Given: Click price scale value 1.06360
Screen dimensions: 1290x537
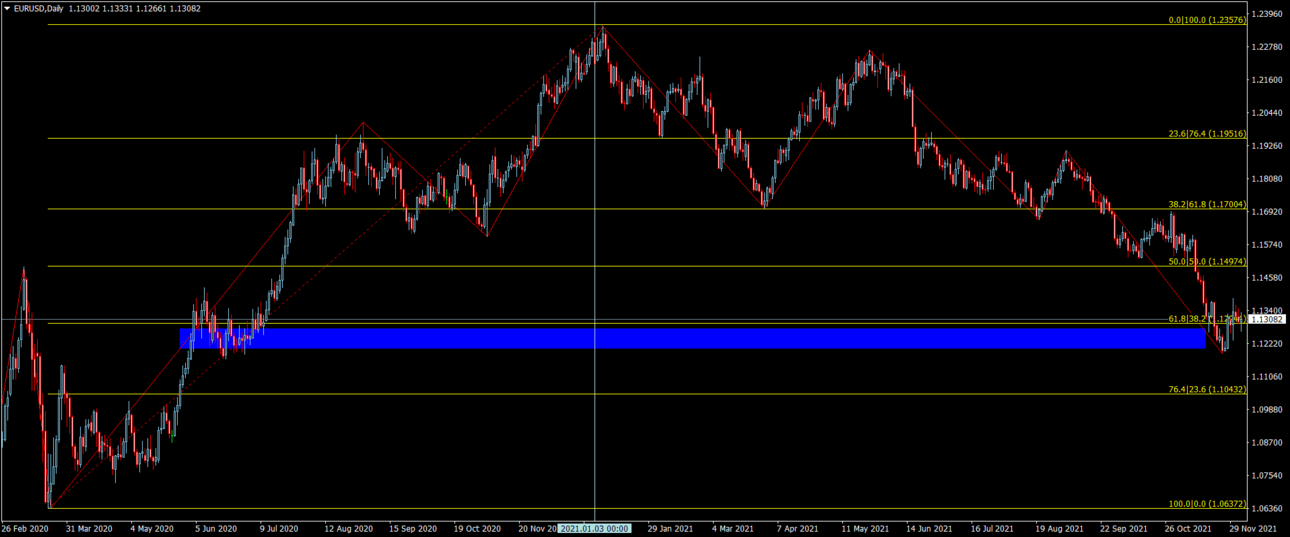Looking at the screenshot, I should click(1268, 509).
